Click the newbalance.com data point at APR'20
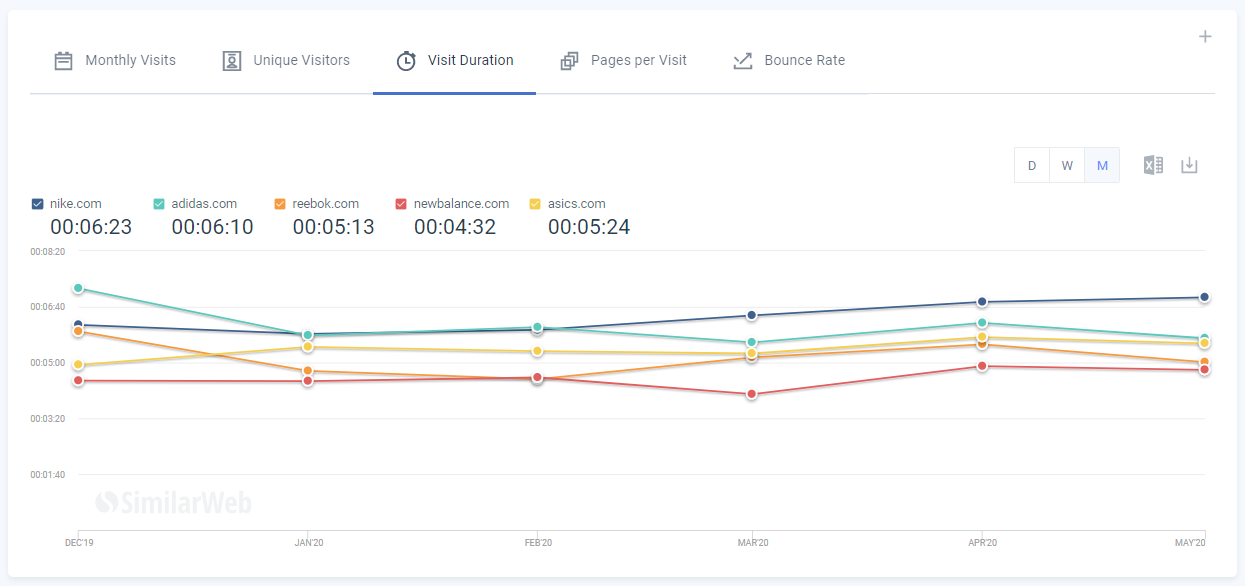This screenshot has height=586, width=1245. (982, 366)
